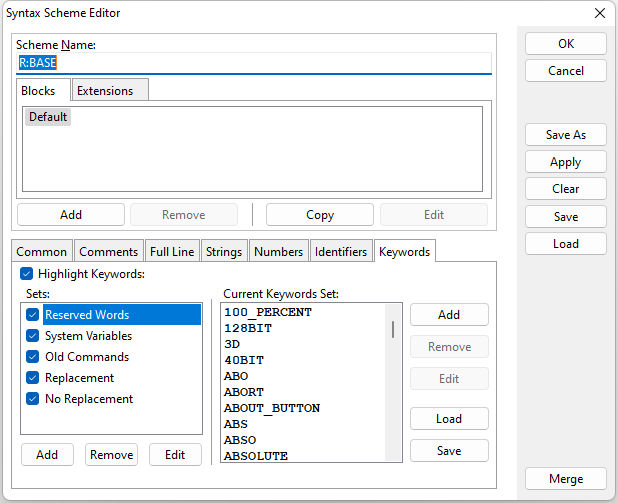Image resolution: width=618 pixels, height=503 pixels.
Task: Select the Old Commands set row
Action: click(122, 356)
